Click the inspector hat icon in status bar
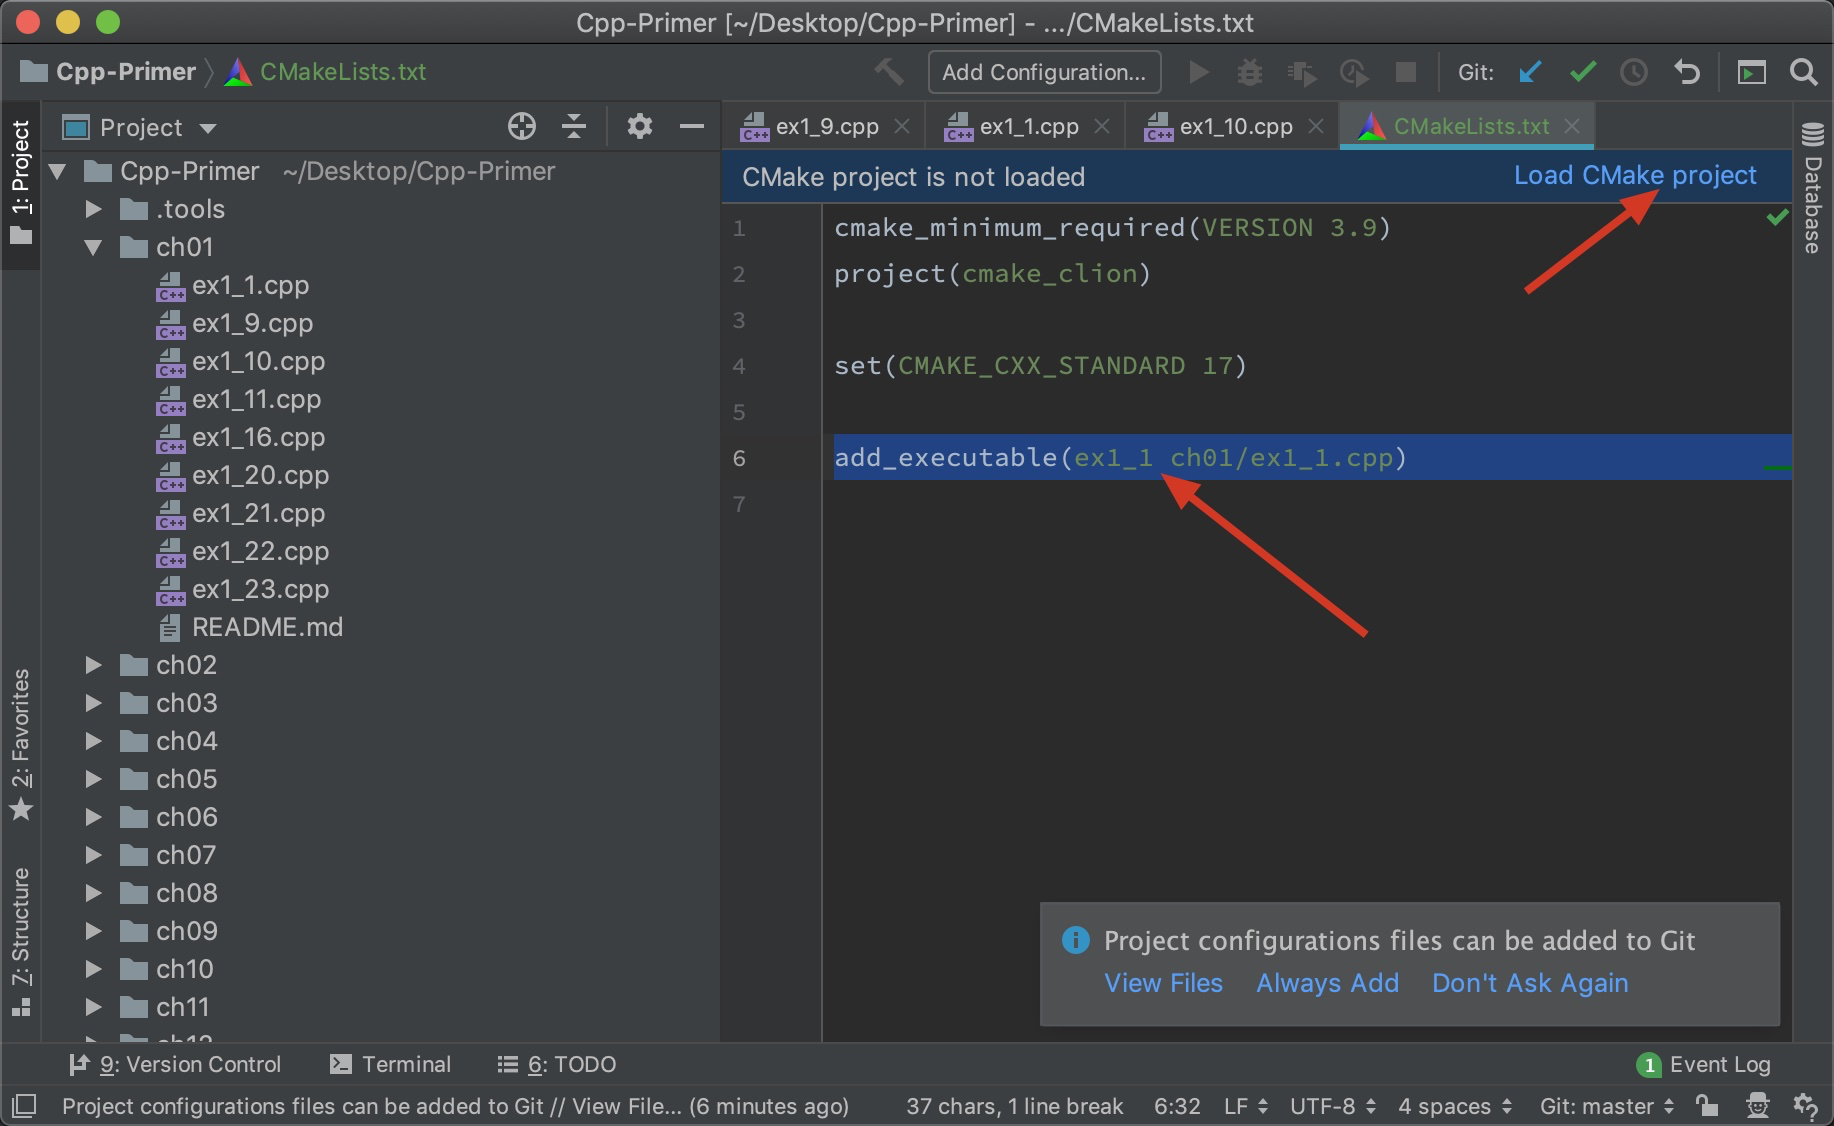The image size is (1834, 1126). click(1757, 1106)
